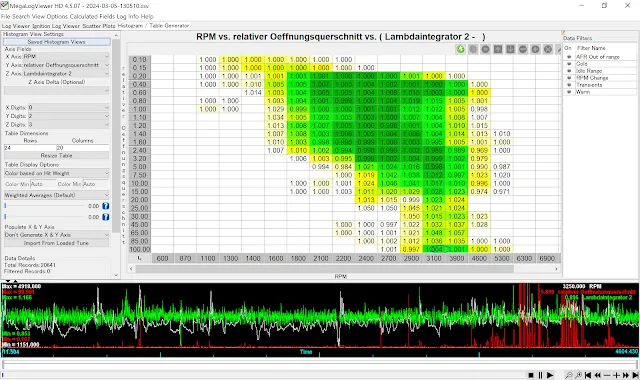Open the Y Digits dropdown
Image resolution: width=640 pixels, height=380 pixels.
[69, 116]
